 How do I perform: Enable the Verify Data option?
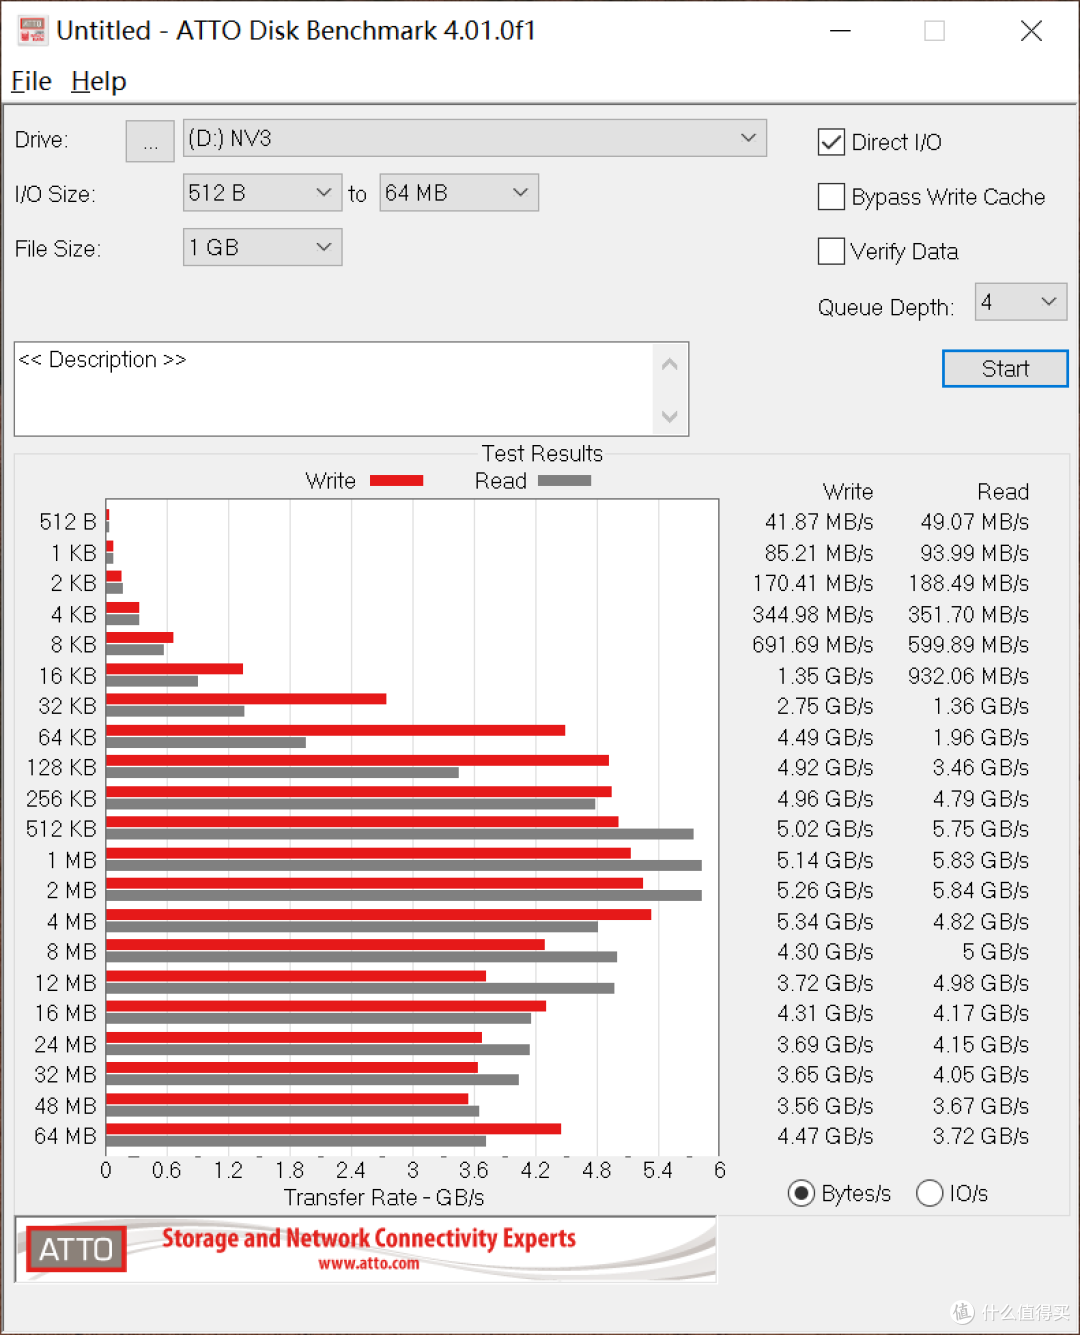coord(831,251)
